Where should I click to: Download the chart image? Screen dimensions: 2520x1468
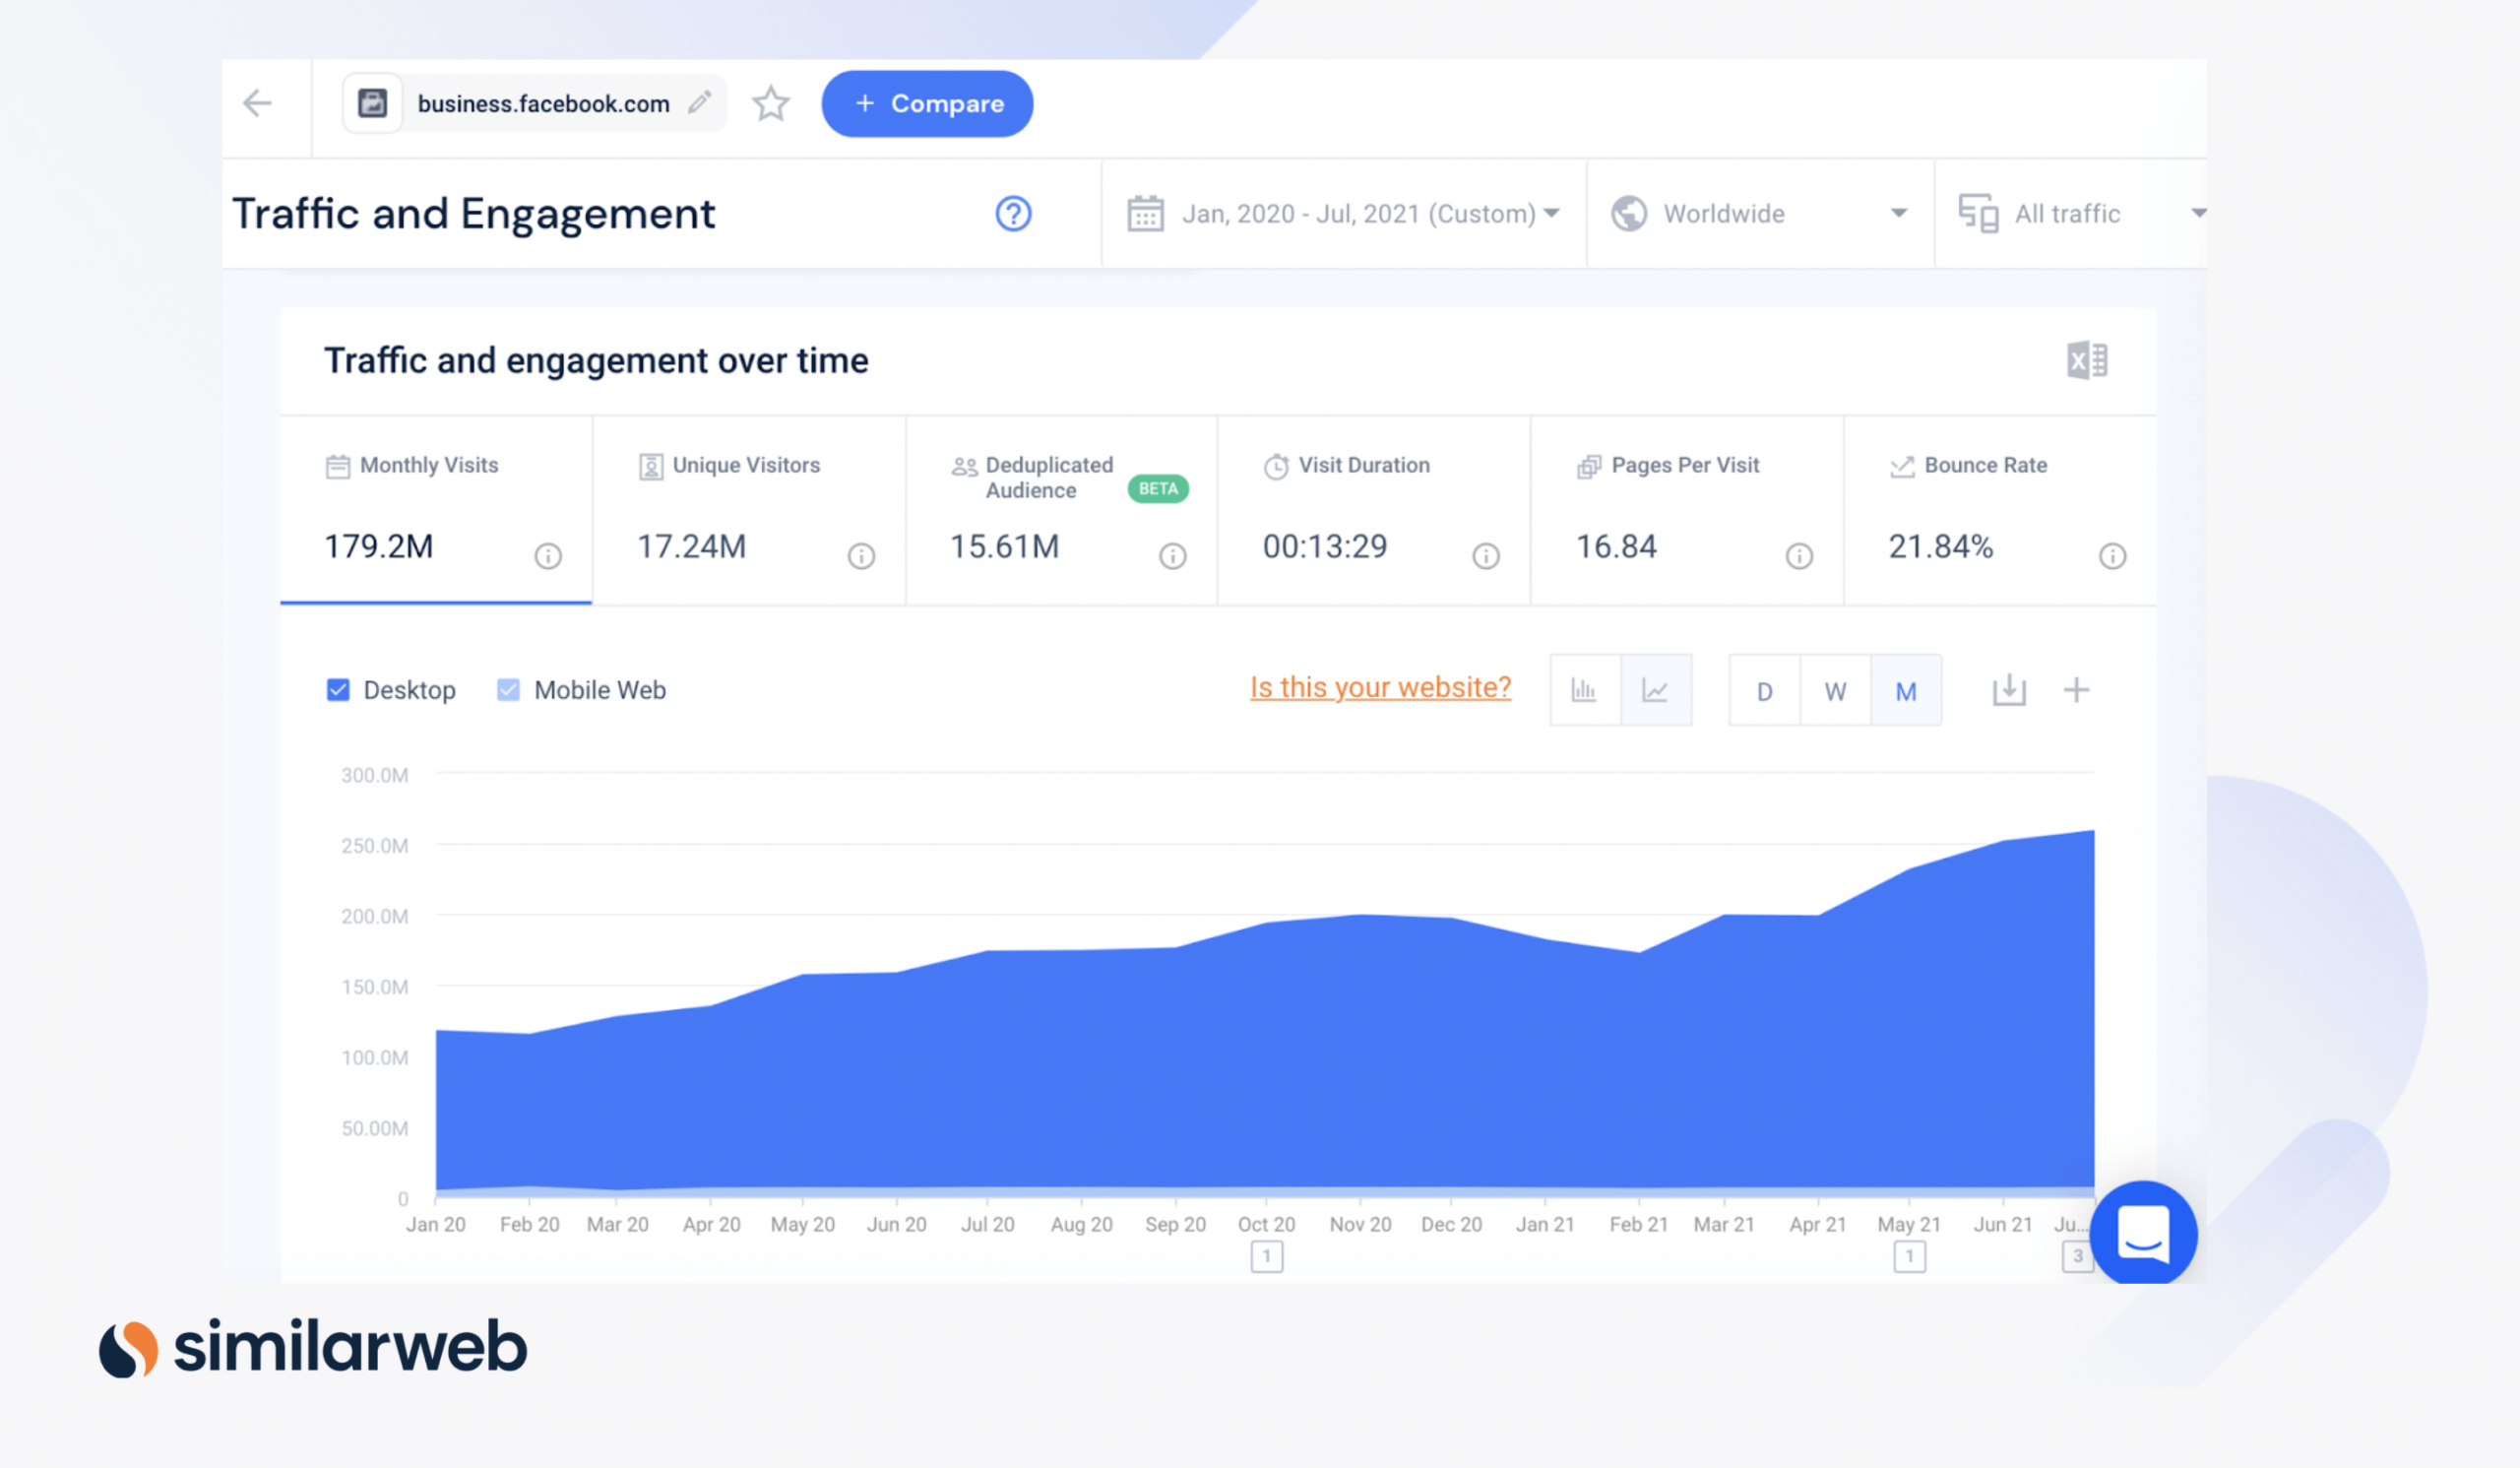[x=2009, y=690]
